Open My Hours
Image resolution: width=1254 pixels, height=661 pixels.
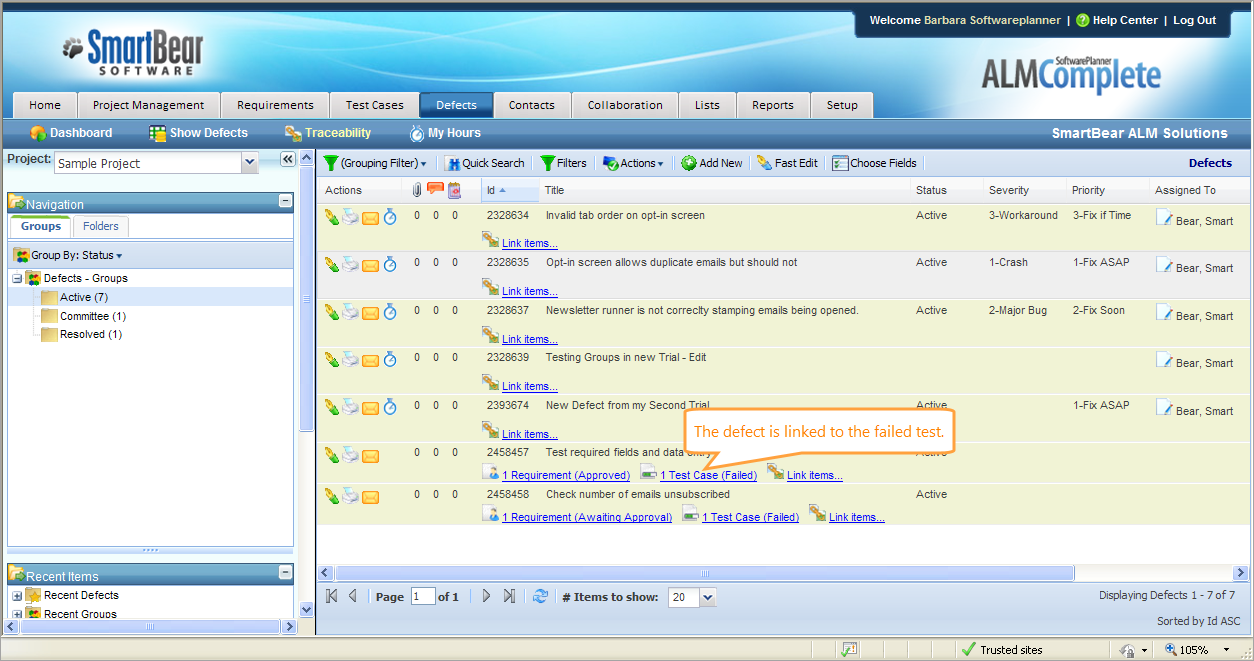pyautogui.click(x=445, y=133)
